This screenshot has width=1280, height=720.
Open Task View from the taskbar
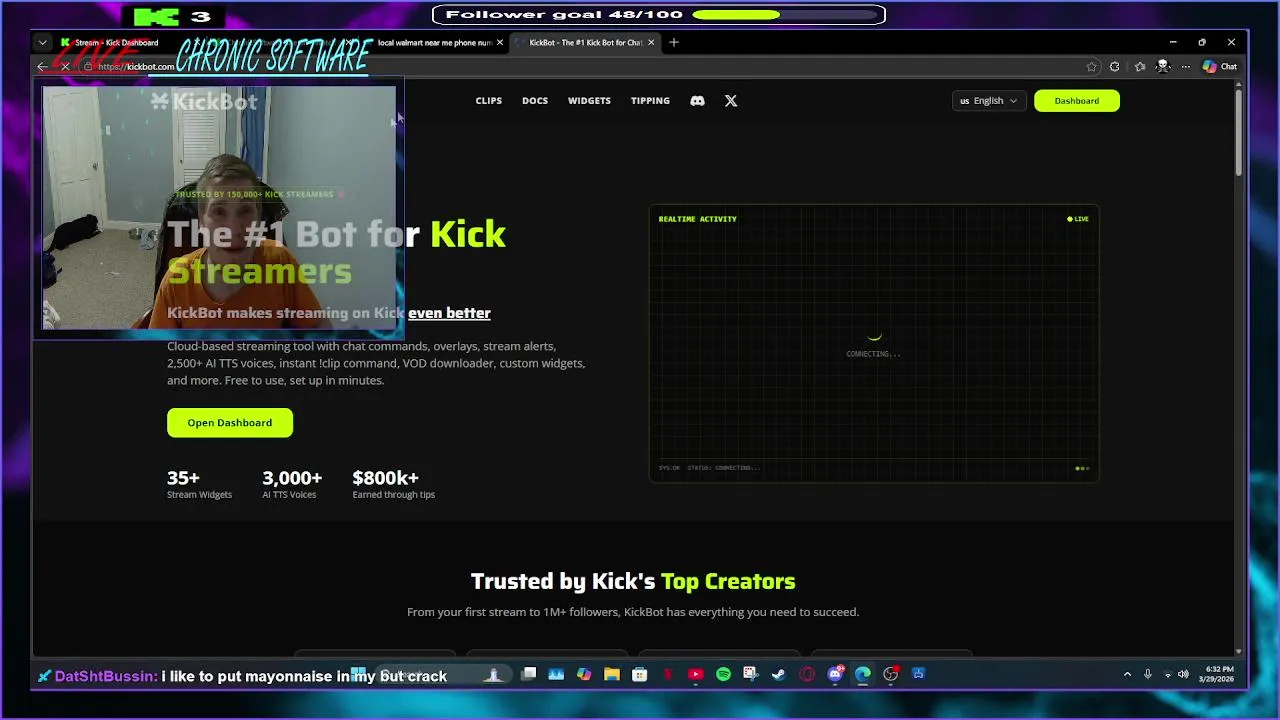(528, 675)
